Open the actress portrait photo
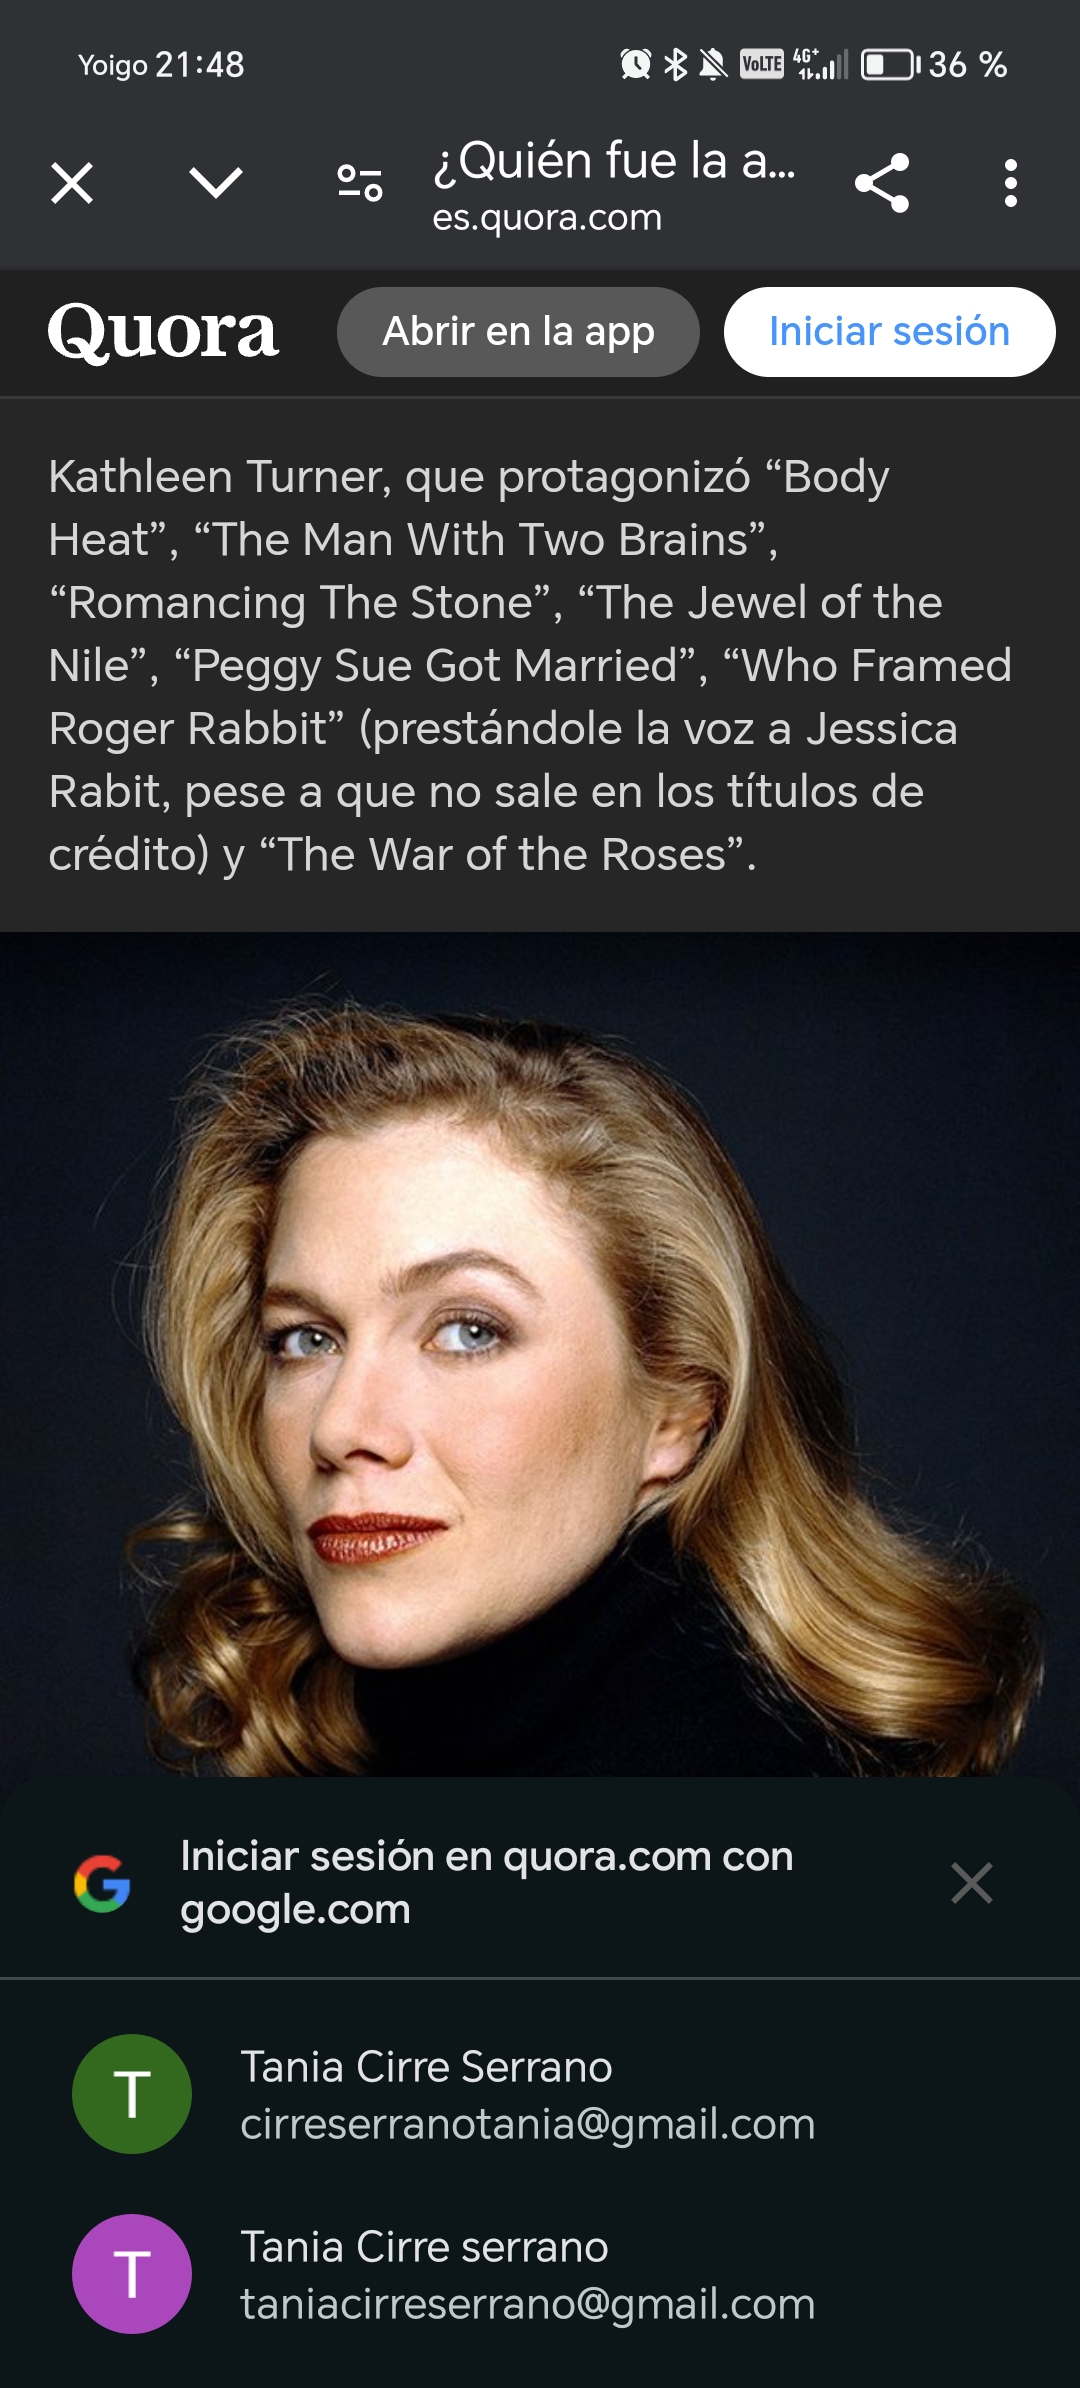The image size is (1080, 2388). click(x=540, y=1354)
